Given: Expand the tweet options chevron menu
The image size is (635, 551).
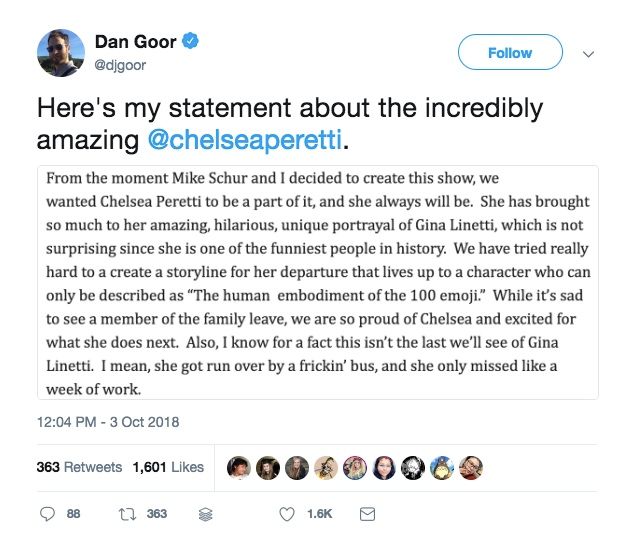Looking at the screenshot, I should 589,54.
